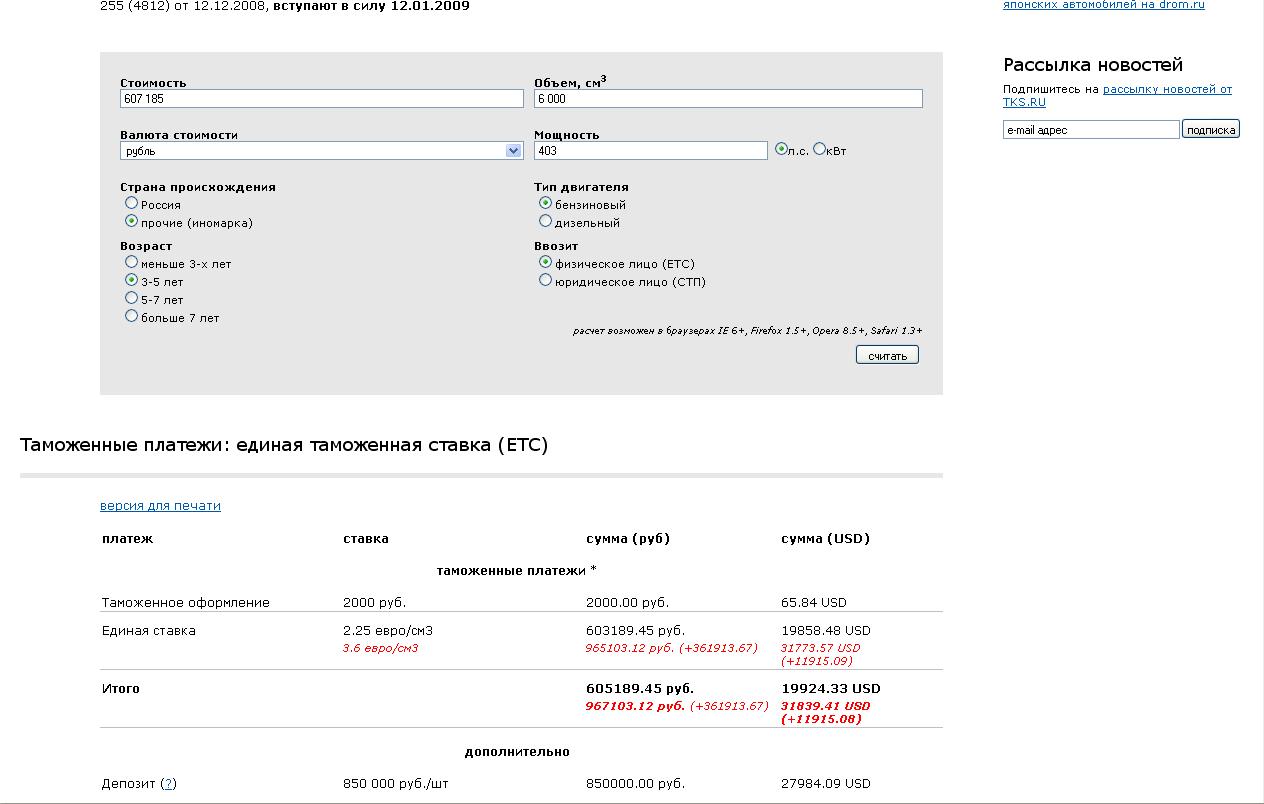Viewport: 1264px width, 804px height.
Task: Click the Мощность power input field
Action: click(x=651, y=151)
